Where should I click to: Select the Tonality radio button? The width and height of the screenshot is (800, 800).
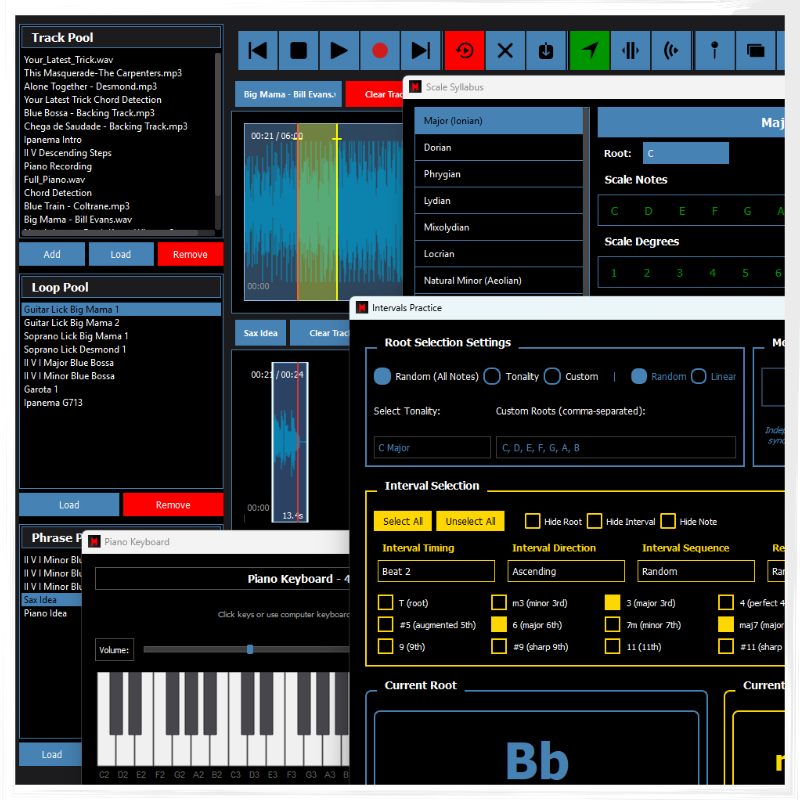492,377
